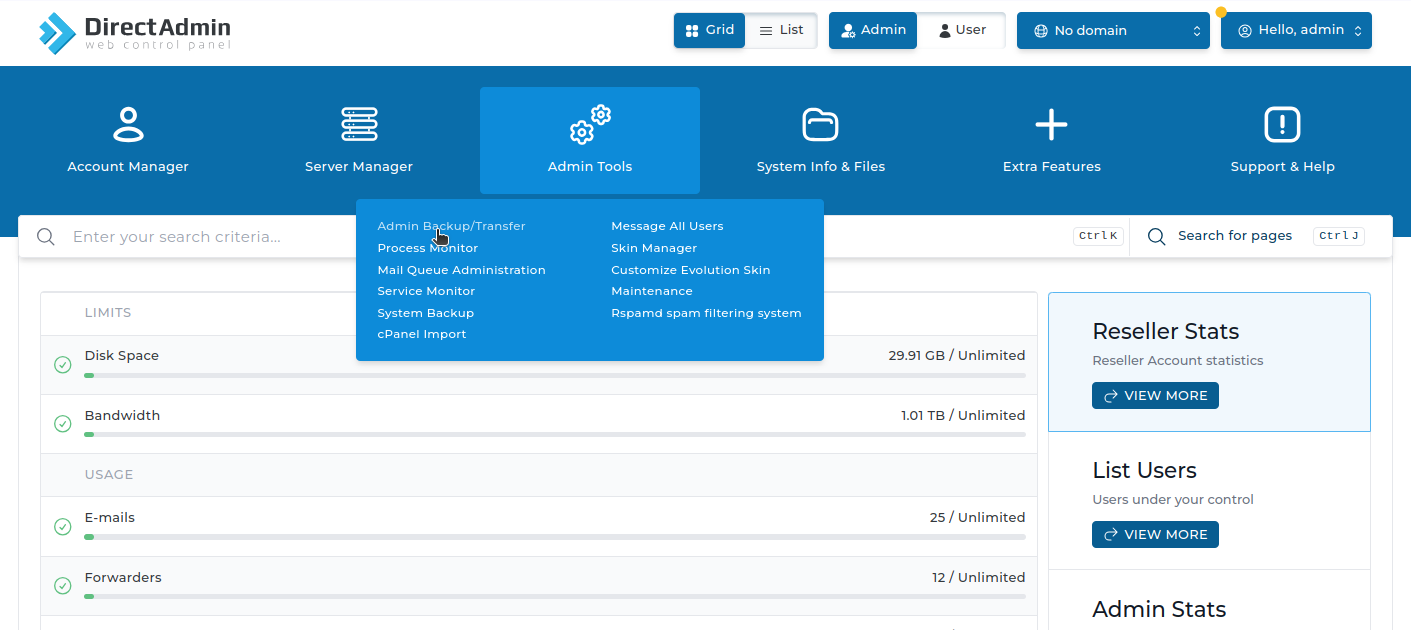The image size is (1411, 630).
Task: Click the Search for pages magnifier icon
Action: [1157, 236]
